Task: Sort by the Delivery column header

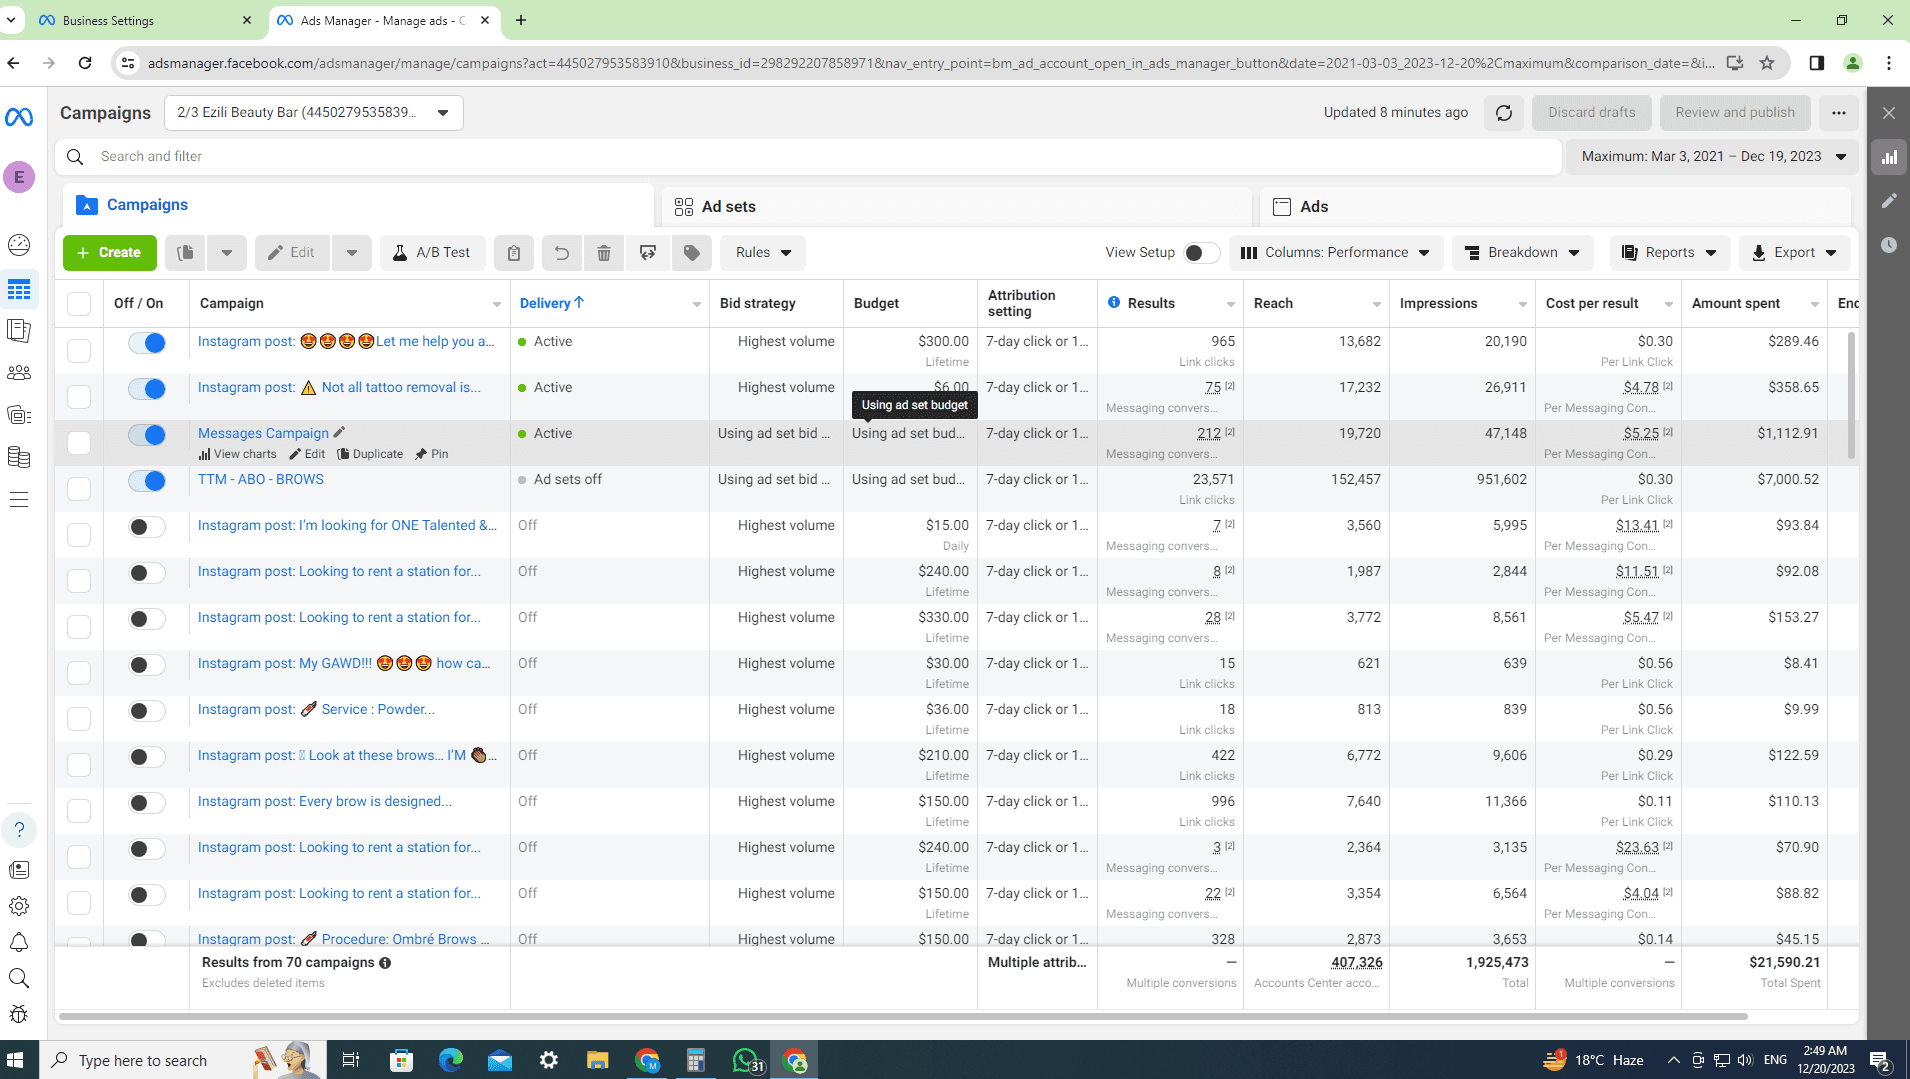Action: click(553, 303)
